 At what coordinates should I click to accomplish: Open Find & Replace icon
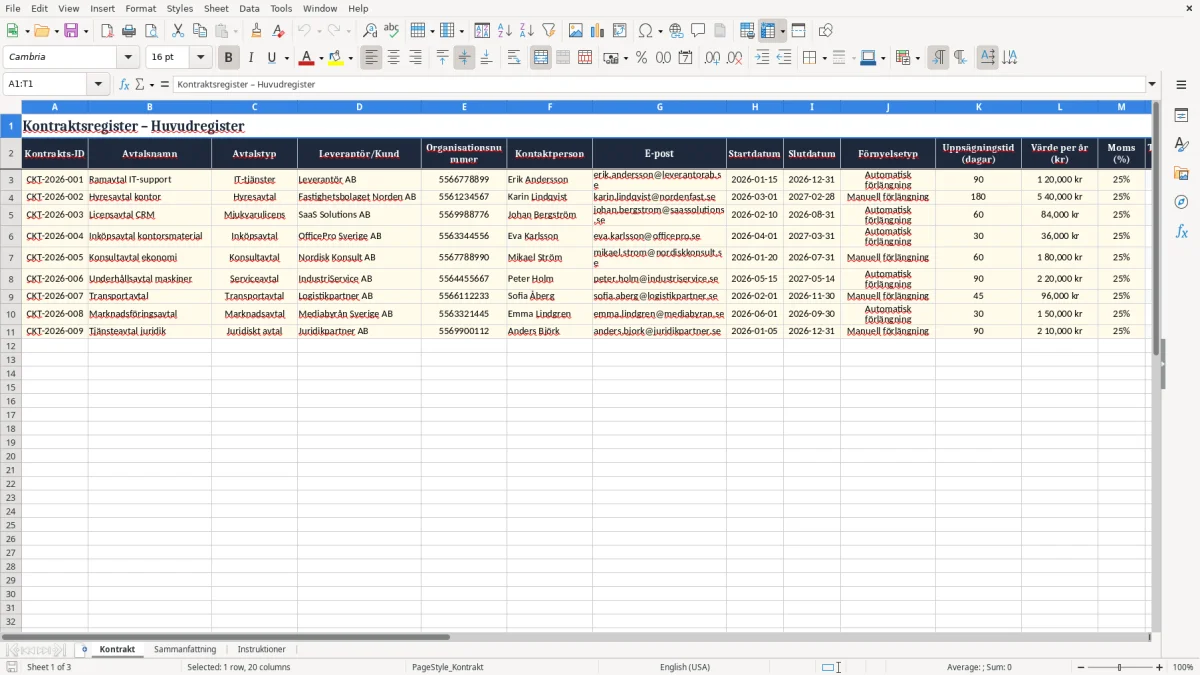[370, 31]
